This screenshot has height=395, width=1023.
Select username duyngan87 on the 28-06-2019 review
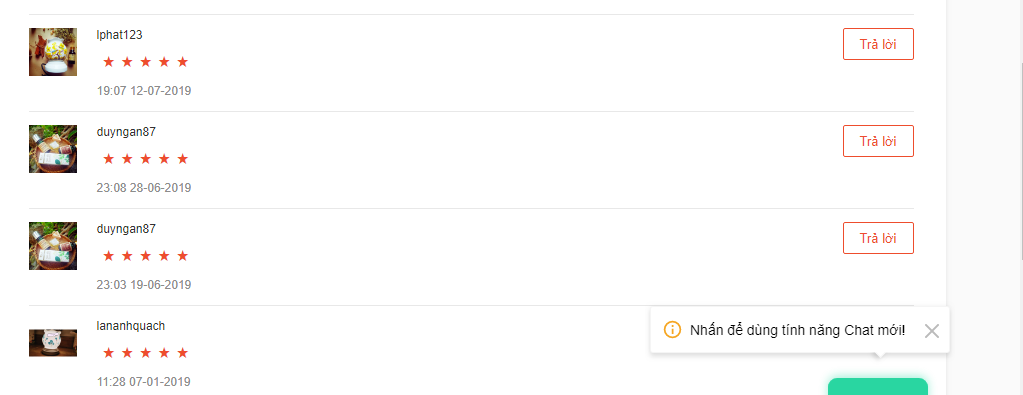[126, 132]
